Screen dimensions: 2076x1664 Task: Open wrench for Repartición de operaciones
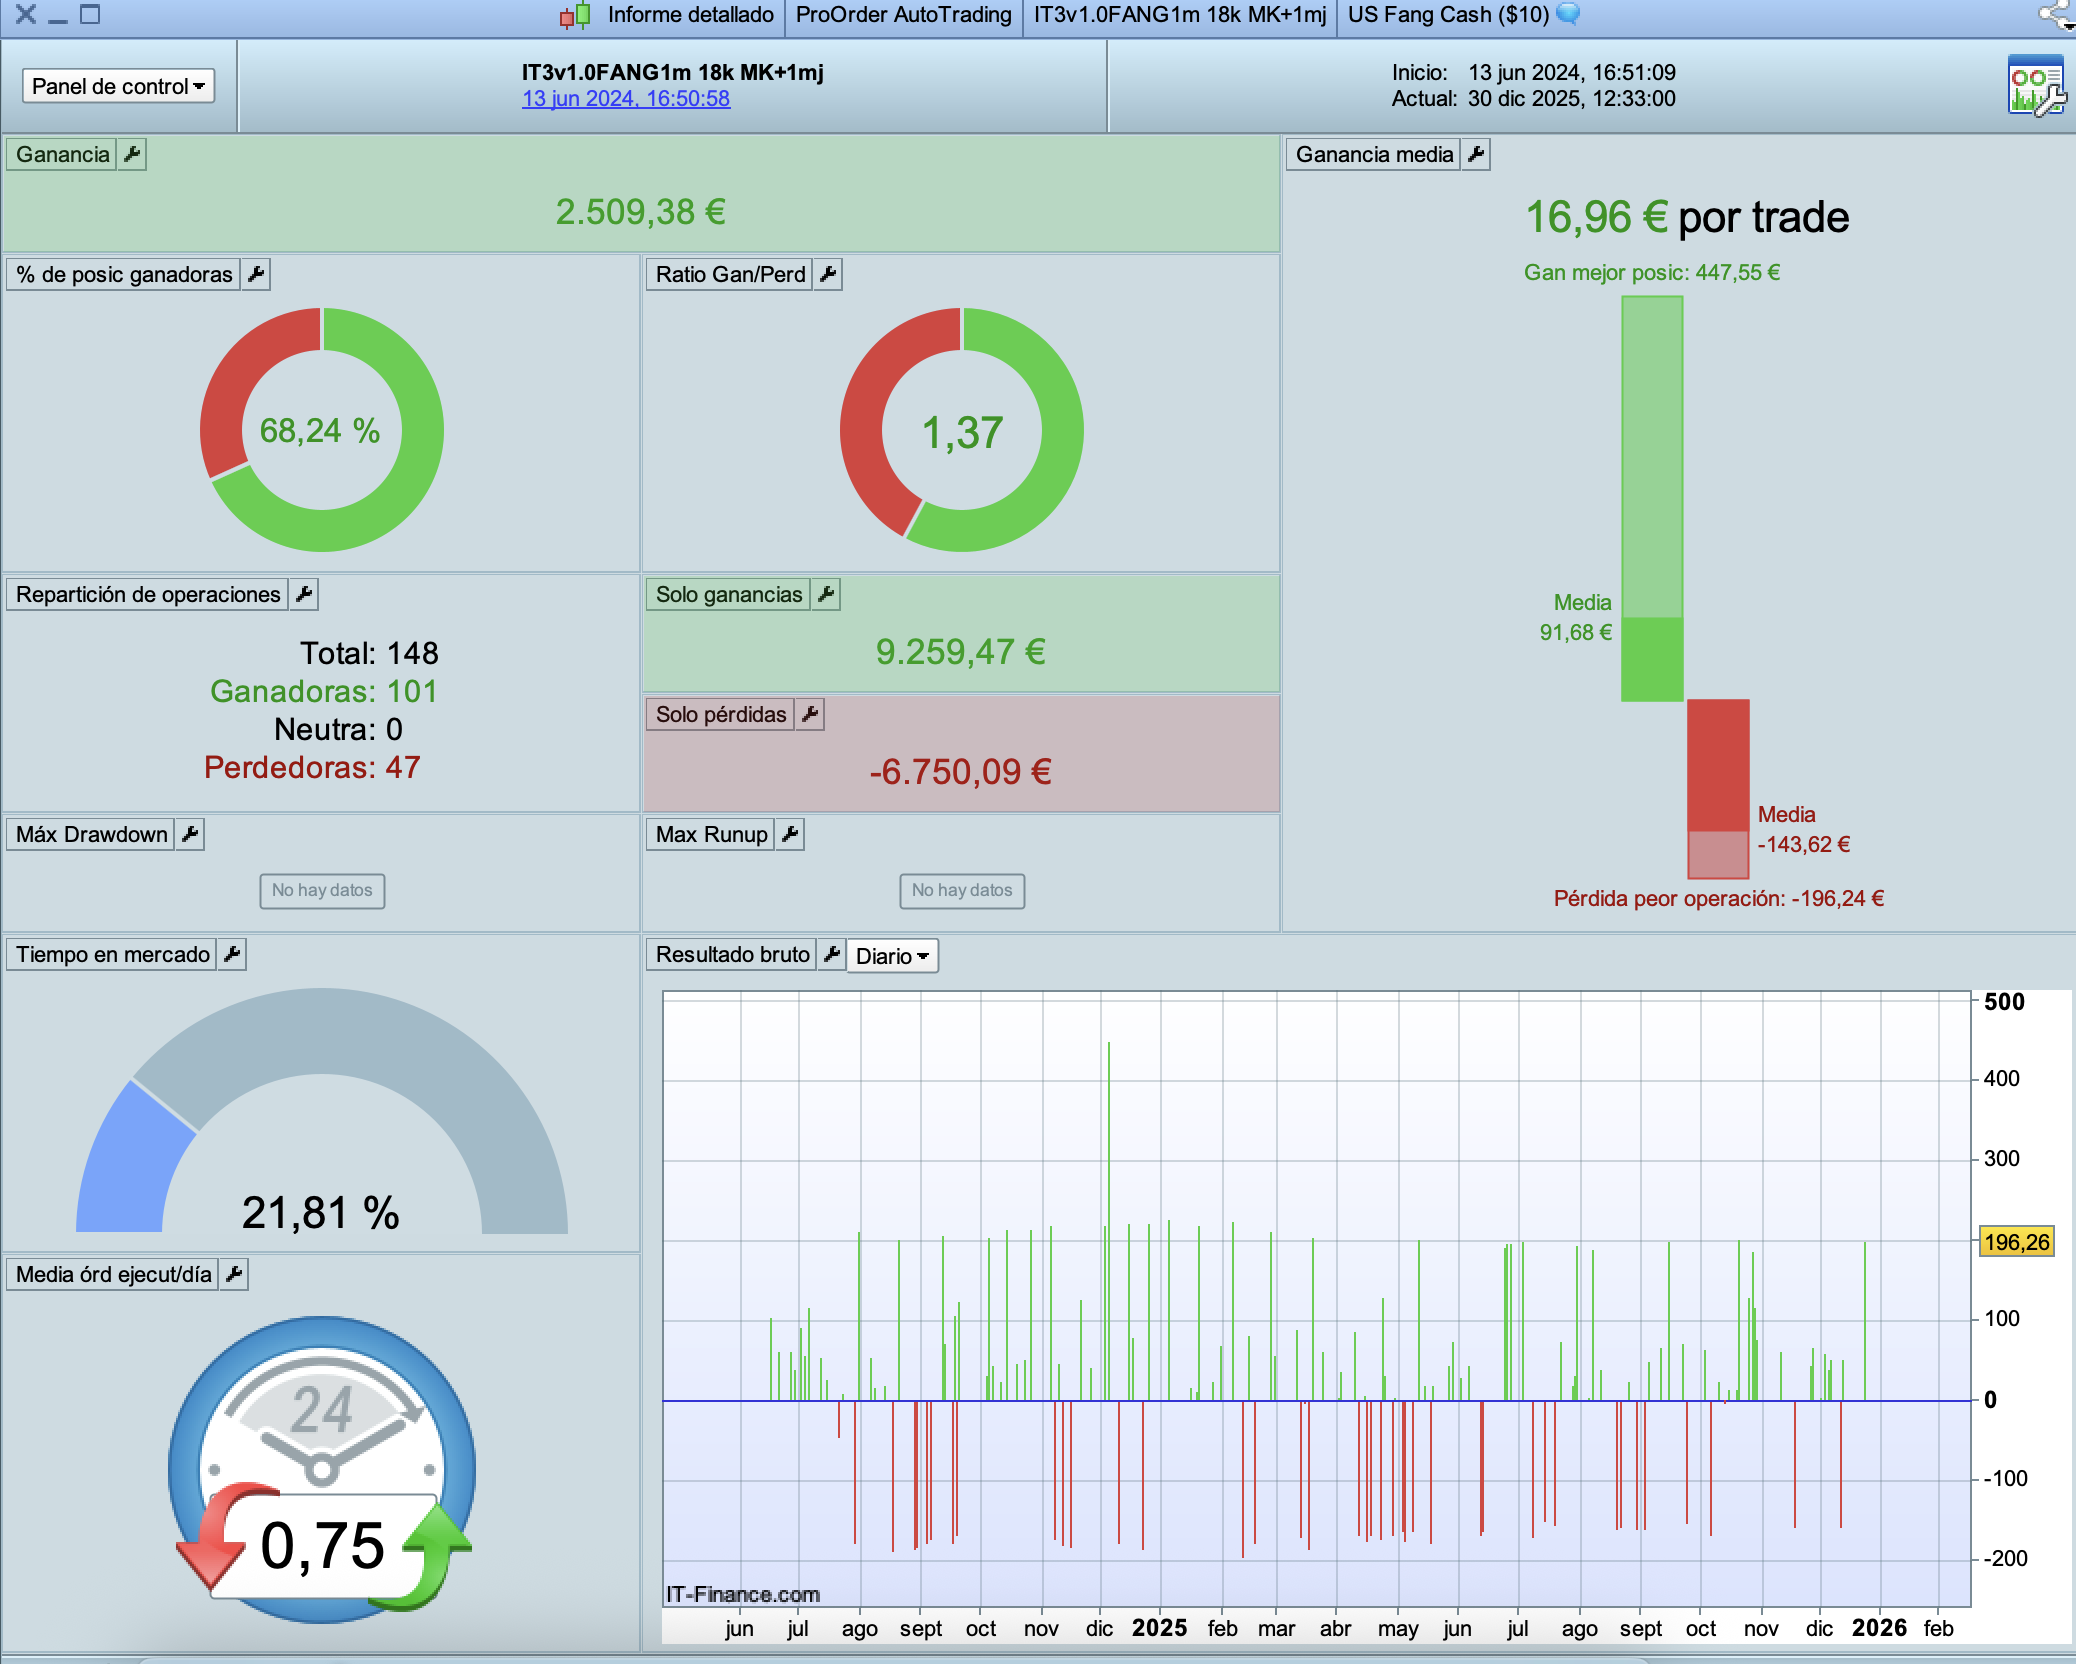[x=304, y=594]
